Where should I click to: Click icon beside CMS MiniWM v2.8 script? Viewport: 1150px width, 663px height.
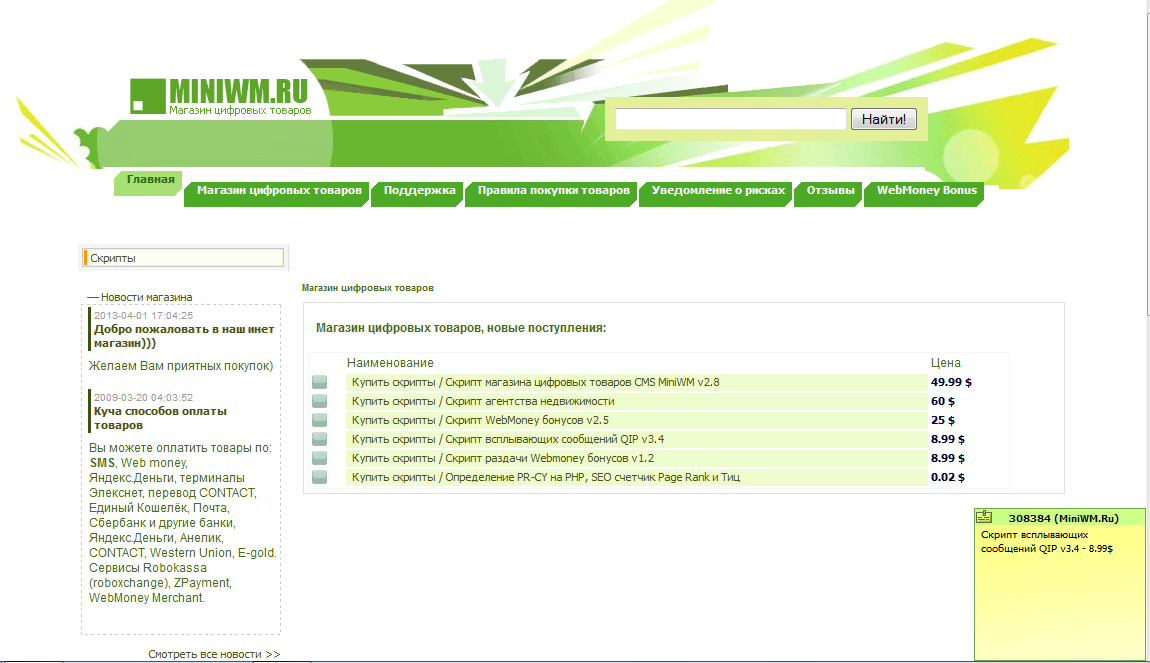320,382
